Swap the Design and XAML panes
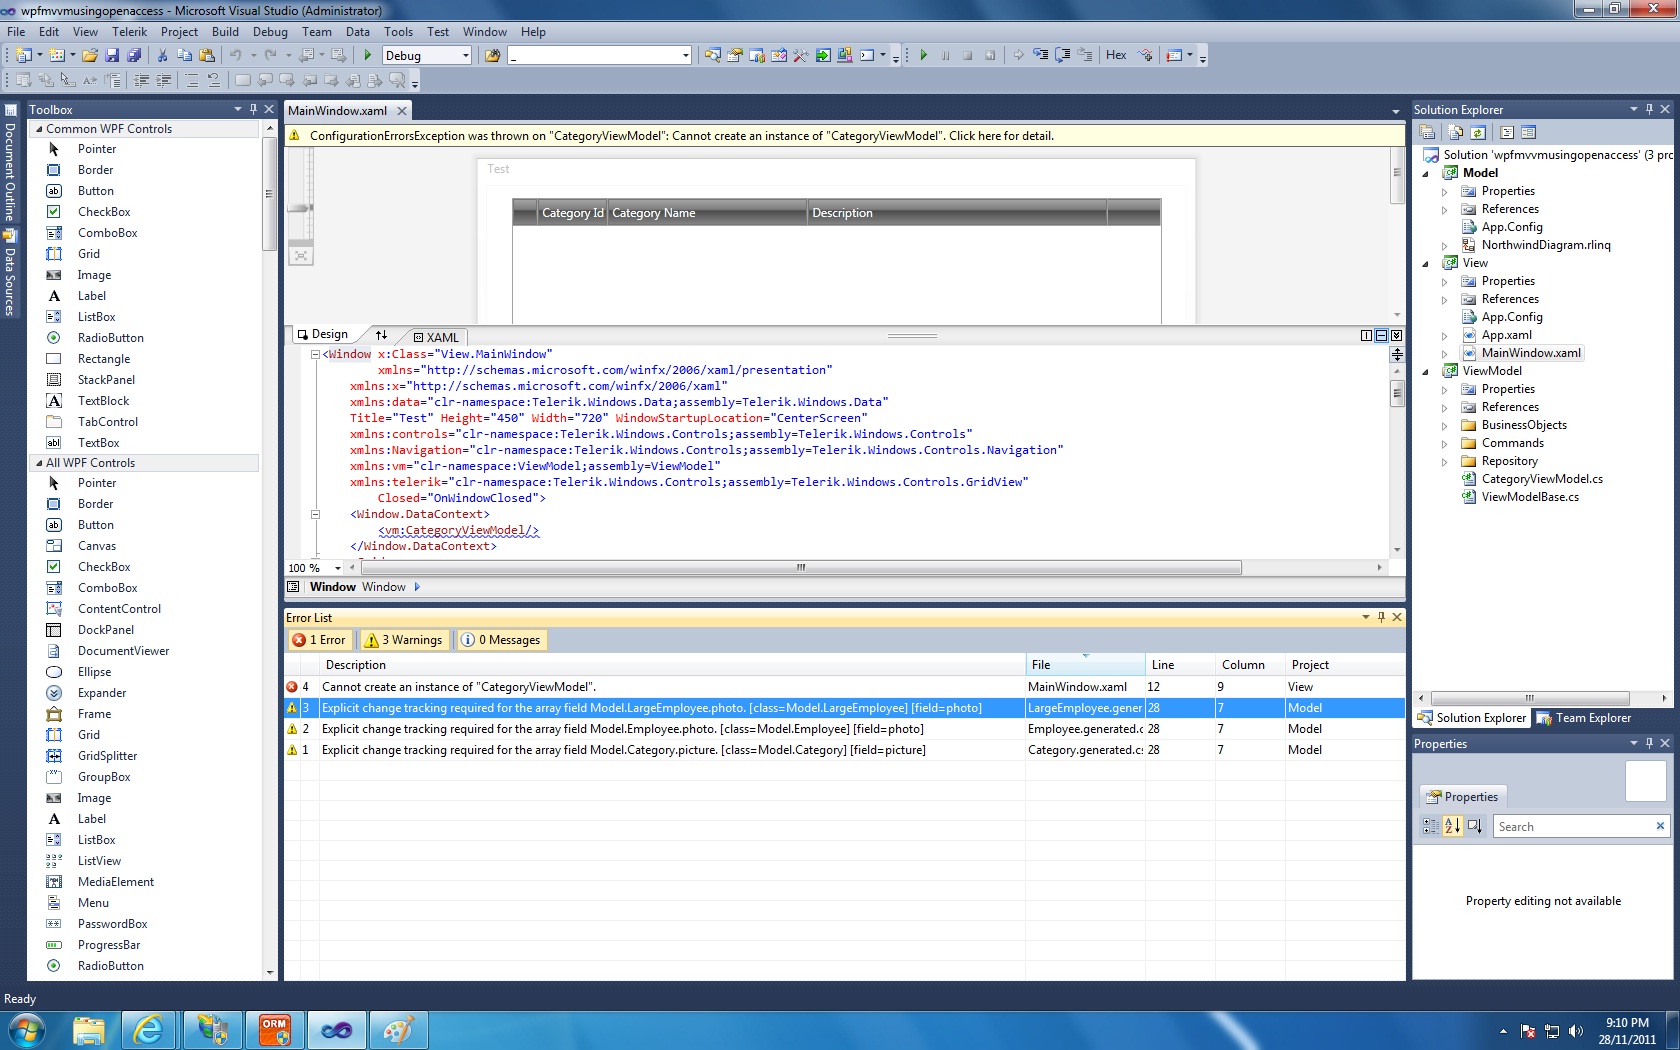Screen dimensions: 1680x1050 click(x=381, y=335)
